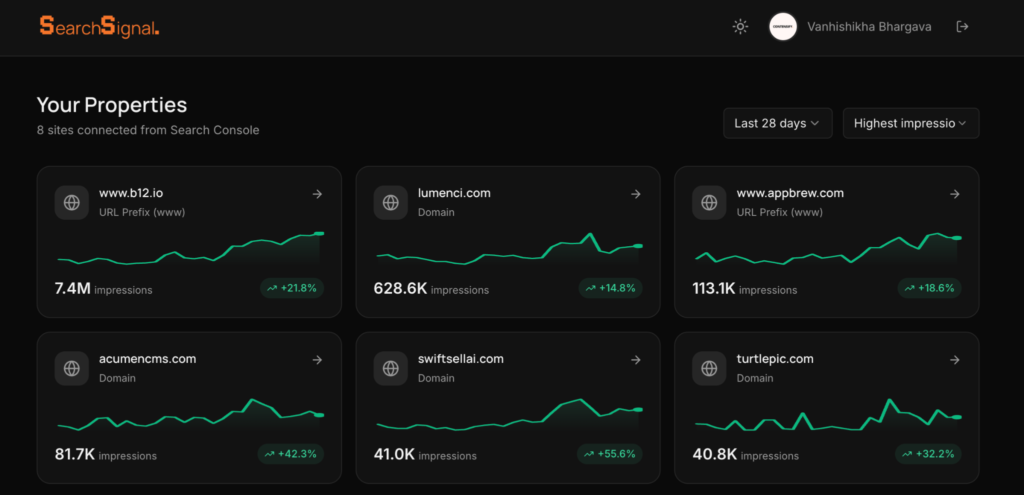Image resolution: width=1024 pixels, height=495 pixels.
Task: Click the +21.8% growth badge
Action: pos(291,288)
